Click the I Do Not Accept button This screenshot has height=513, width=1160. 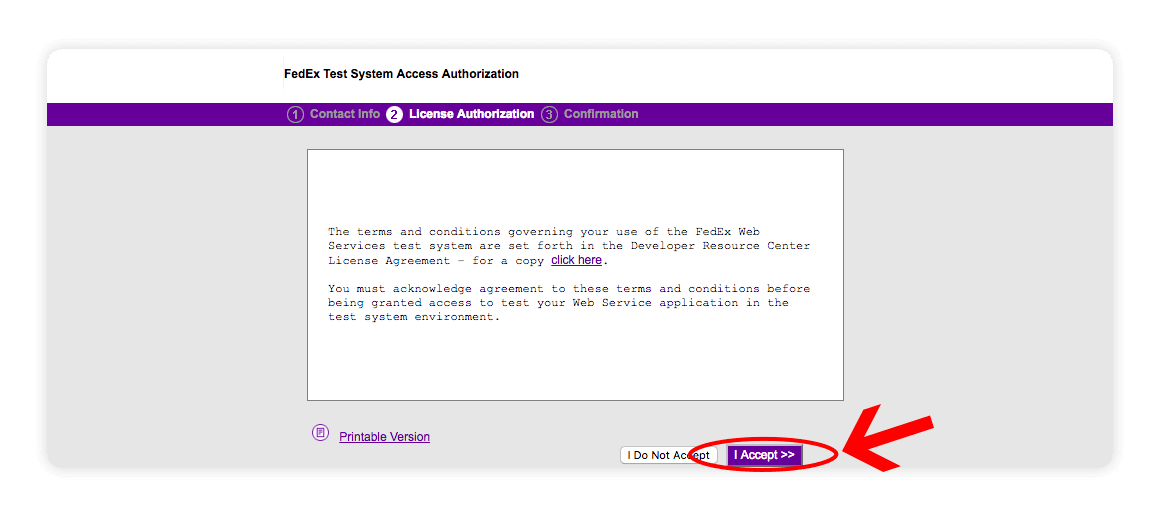point(669,455)
